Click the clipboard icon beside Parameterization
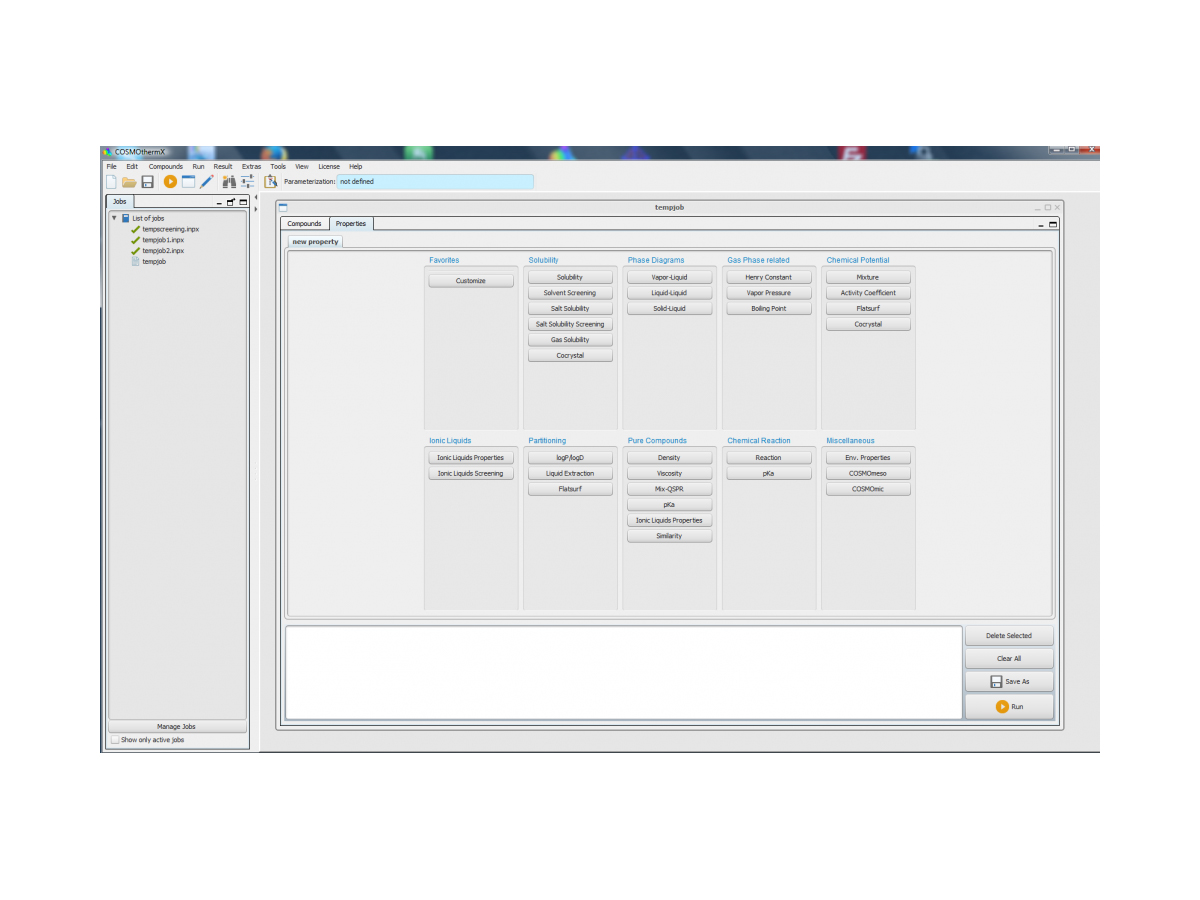 (x=271, y=182)
